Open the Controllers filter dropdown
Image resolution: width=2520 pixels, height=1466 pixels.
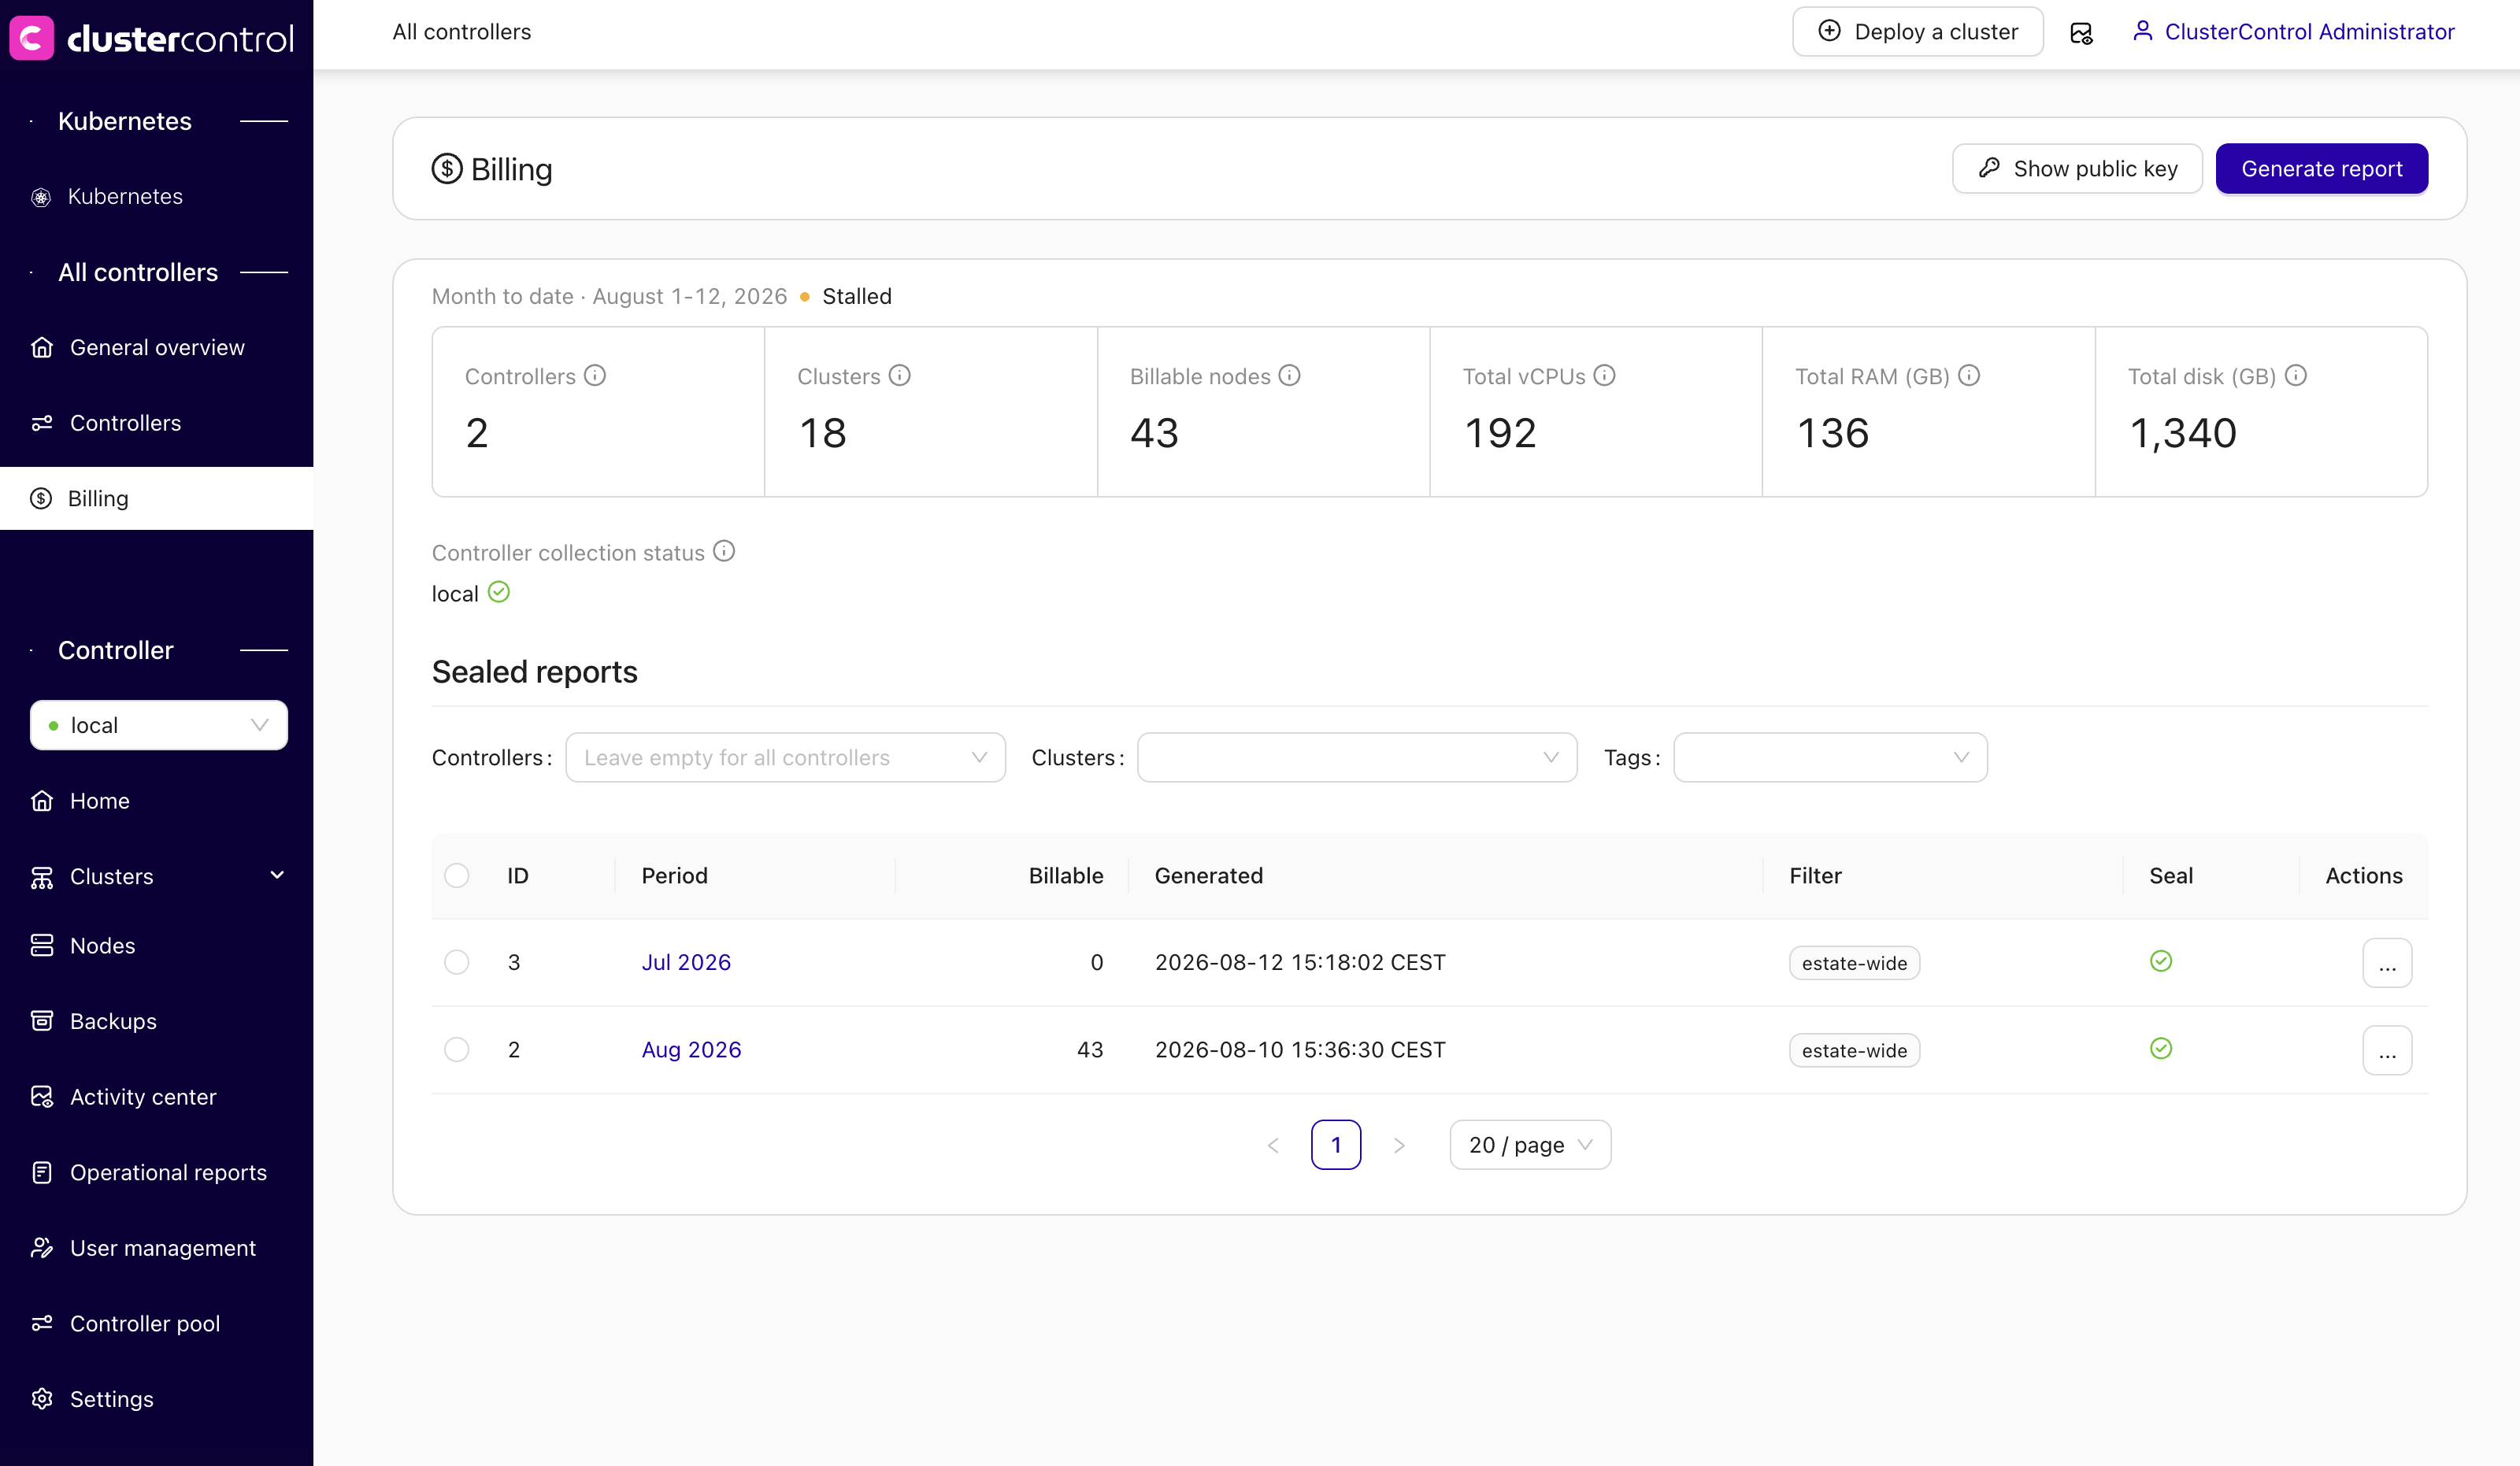coord(785,758)
